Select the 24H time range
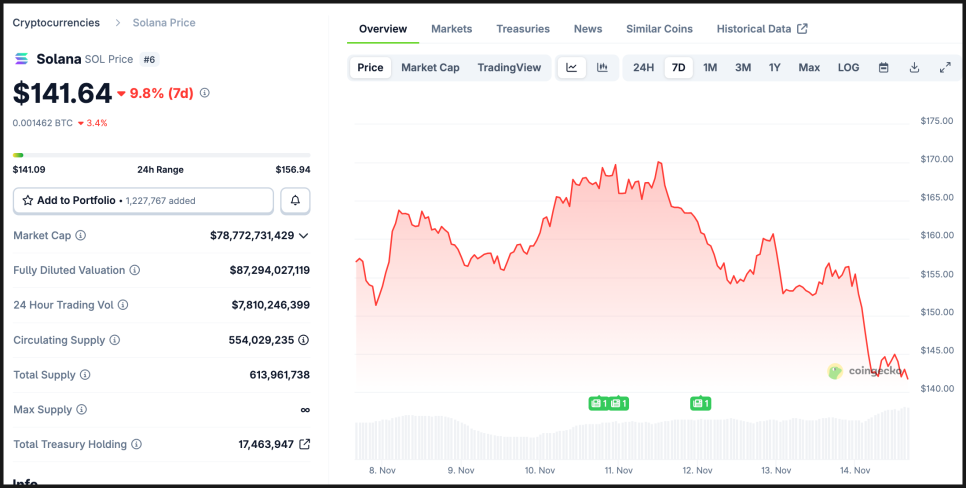This screenshot has height=488, width=966. coord(643,68)
